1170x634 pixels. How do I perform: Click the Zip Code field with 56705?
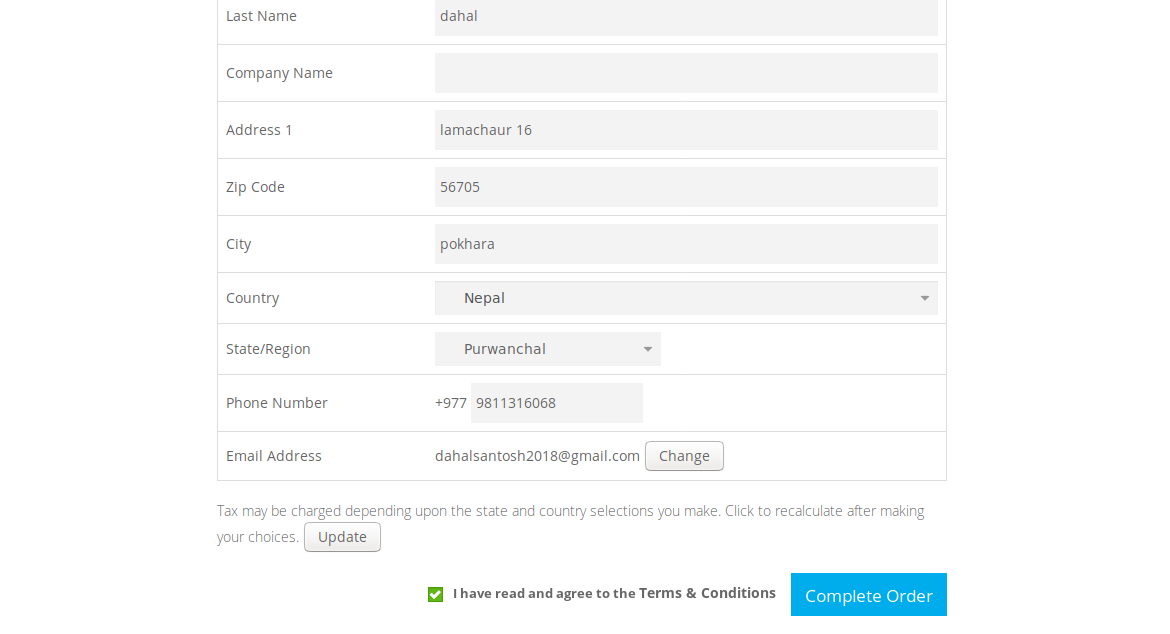pyautogui.click(x=686, y=187)
